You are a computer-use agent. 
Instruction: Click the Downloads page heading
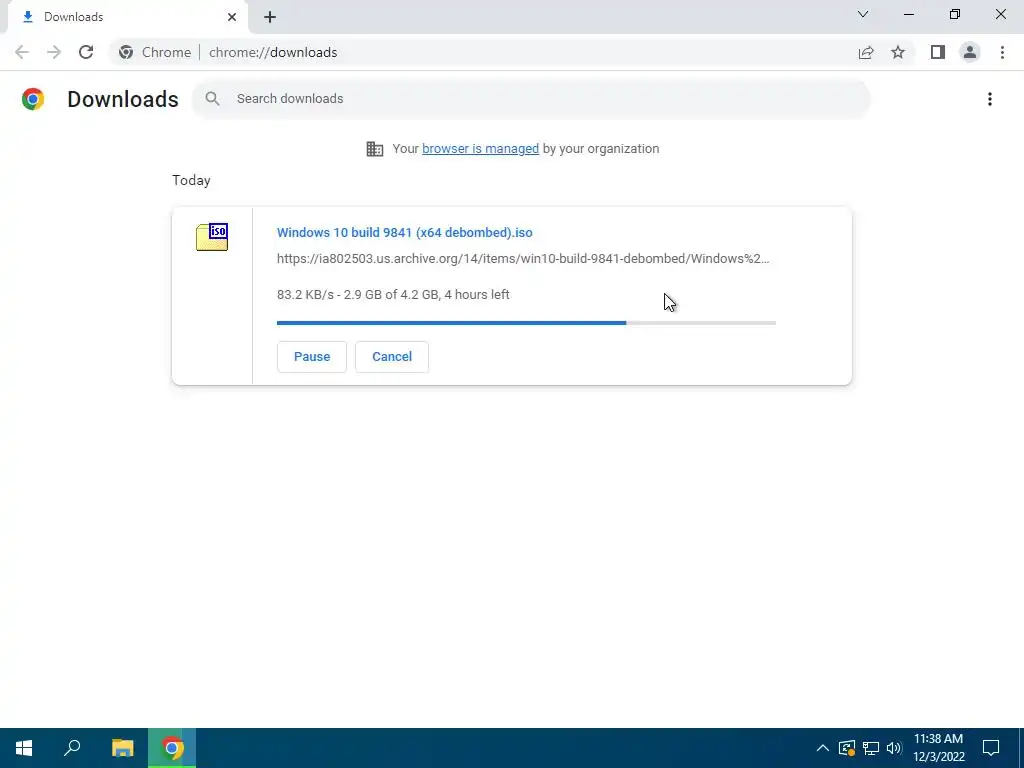pyautogui.click(x=123, y=99)
